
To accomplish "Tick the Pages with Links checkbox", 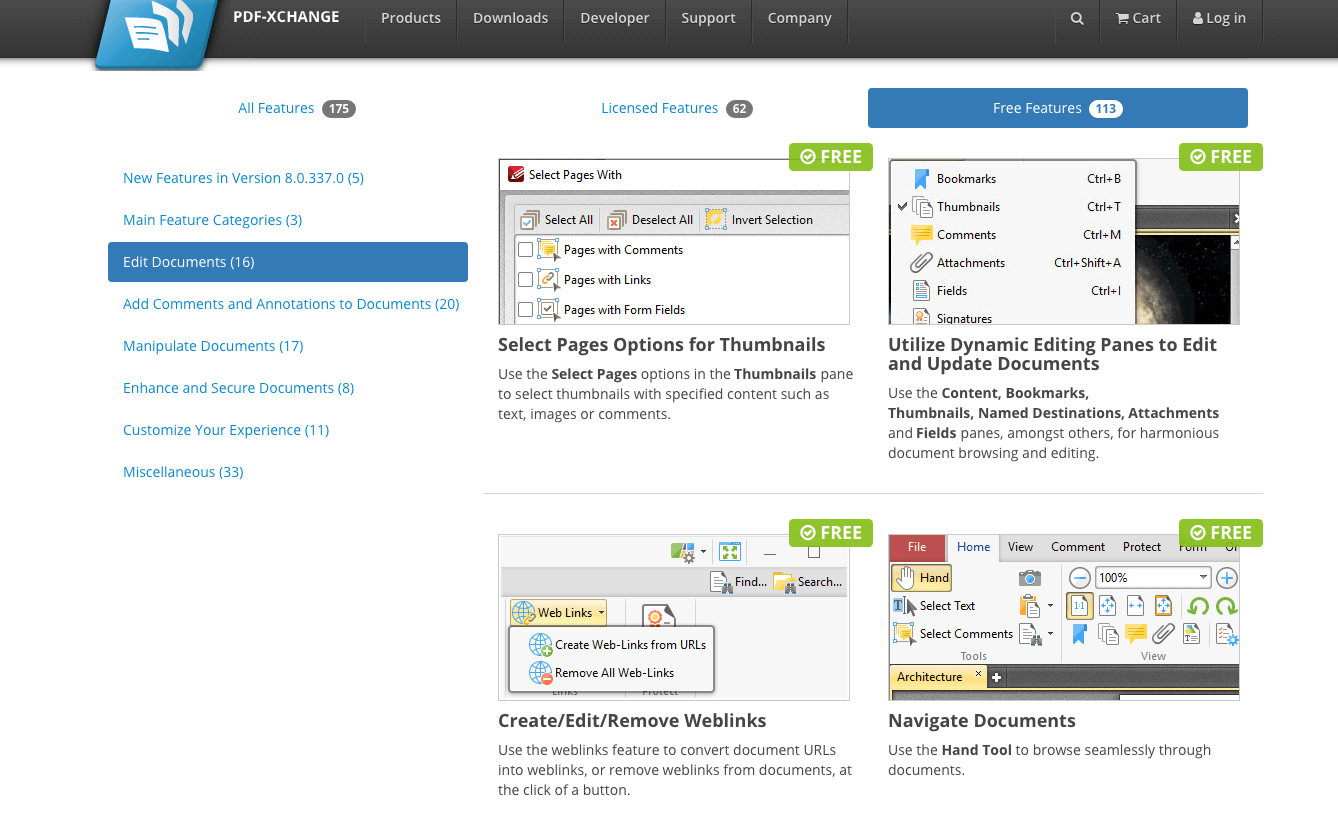I will 525,280.
